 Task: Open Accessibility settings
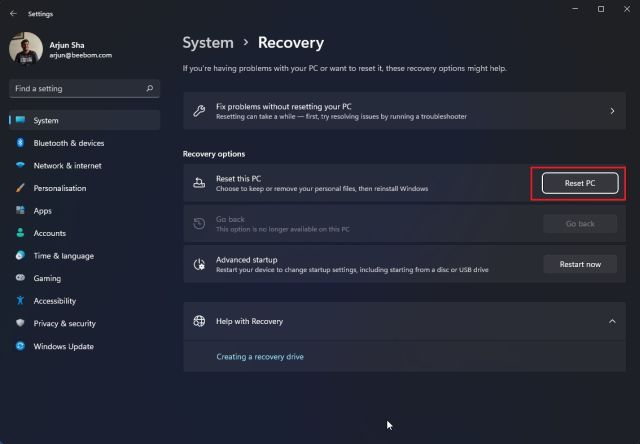(55, 301)
